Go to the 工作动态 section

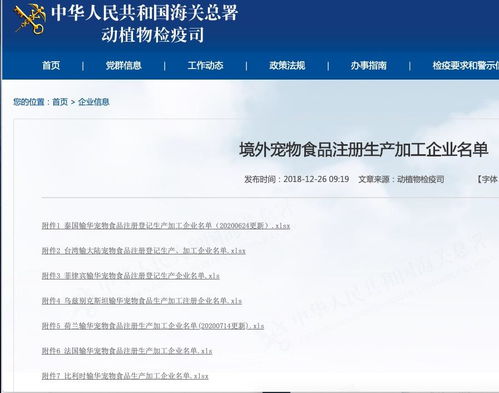click(205, 65)
